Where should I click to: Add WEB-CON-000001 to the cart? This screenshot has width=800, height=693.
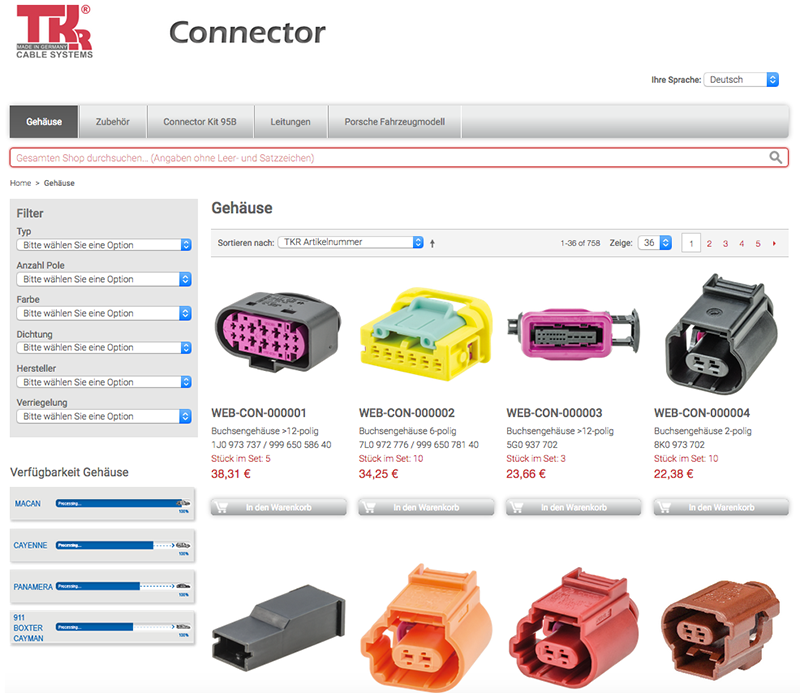pyautogui.click(x=279, y=507)
